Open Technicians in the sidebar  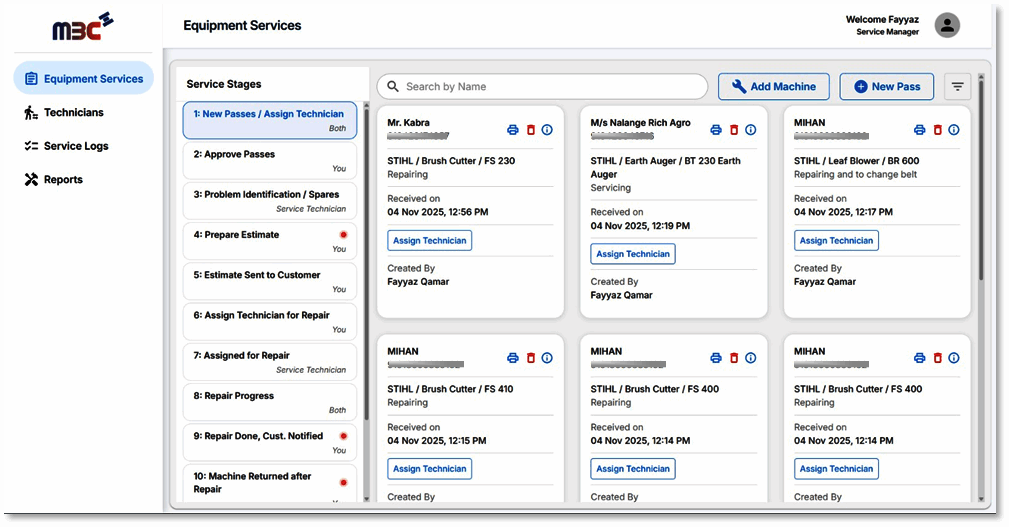click(x=73, y=113)
